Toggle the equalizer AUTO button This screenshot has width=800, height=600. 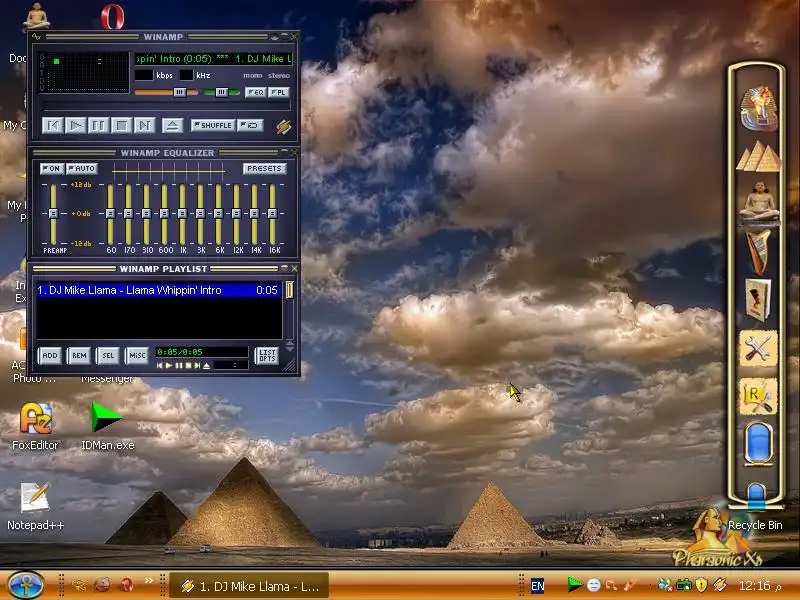click(x=82, y=168)
